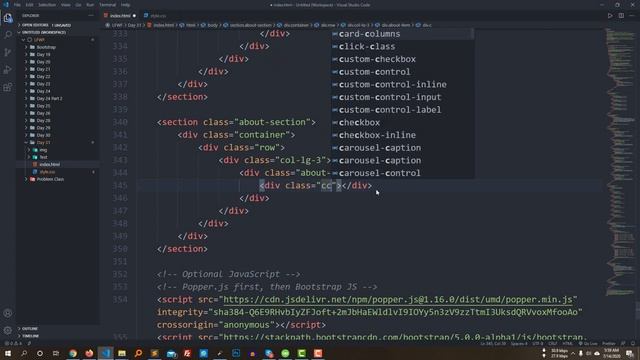Choose checkbox-inline suggestion
The width and height of the screenshot is (640, 360).
pos(402,135)
